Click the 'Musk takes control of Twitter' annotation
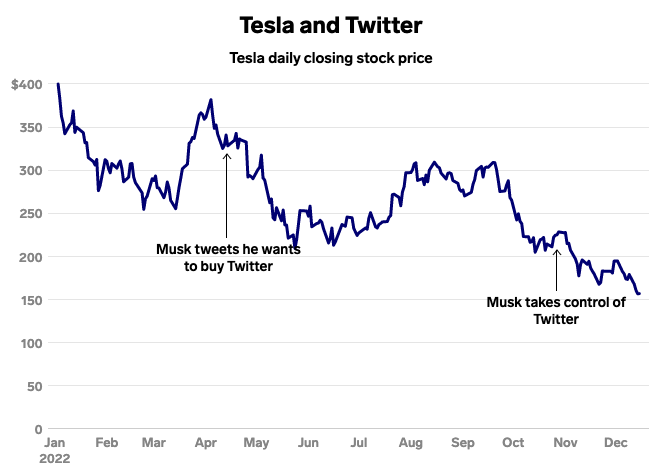662x474 pixels. coord(556,311)
